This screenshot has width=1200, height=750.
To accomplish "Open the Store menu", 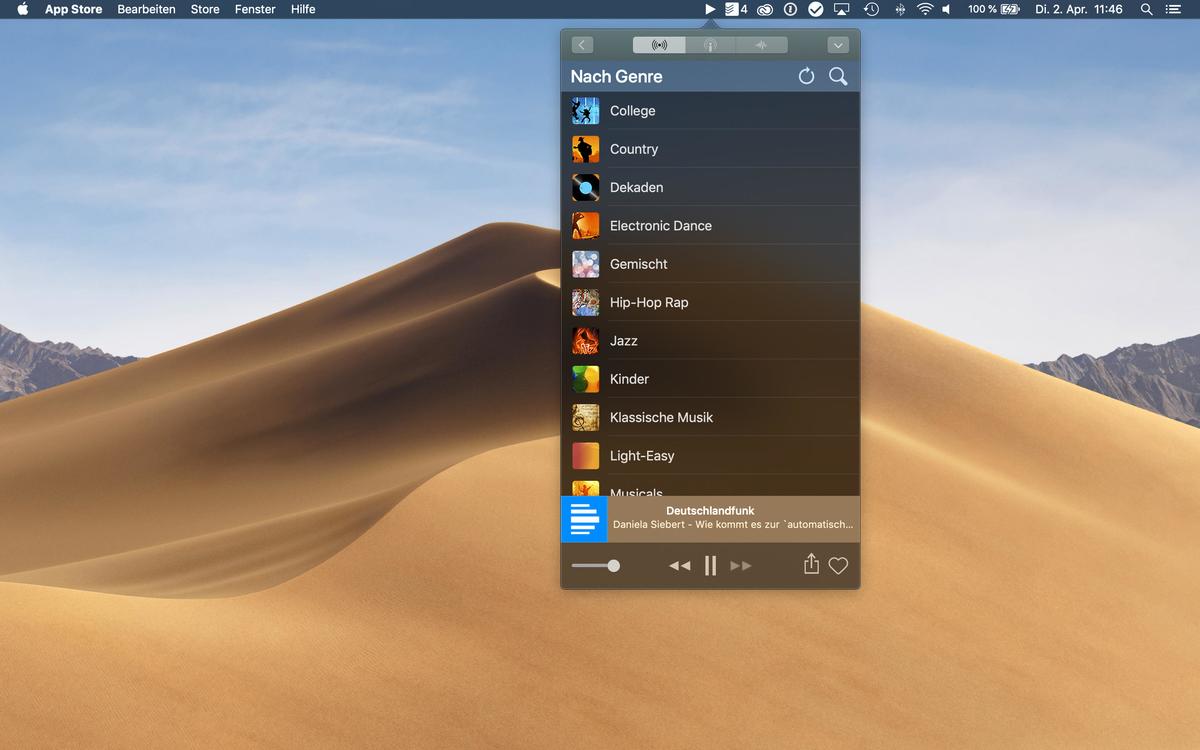I will 205,9.
